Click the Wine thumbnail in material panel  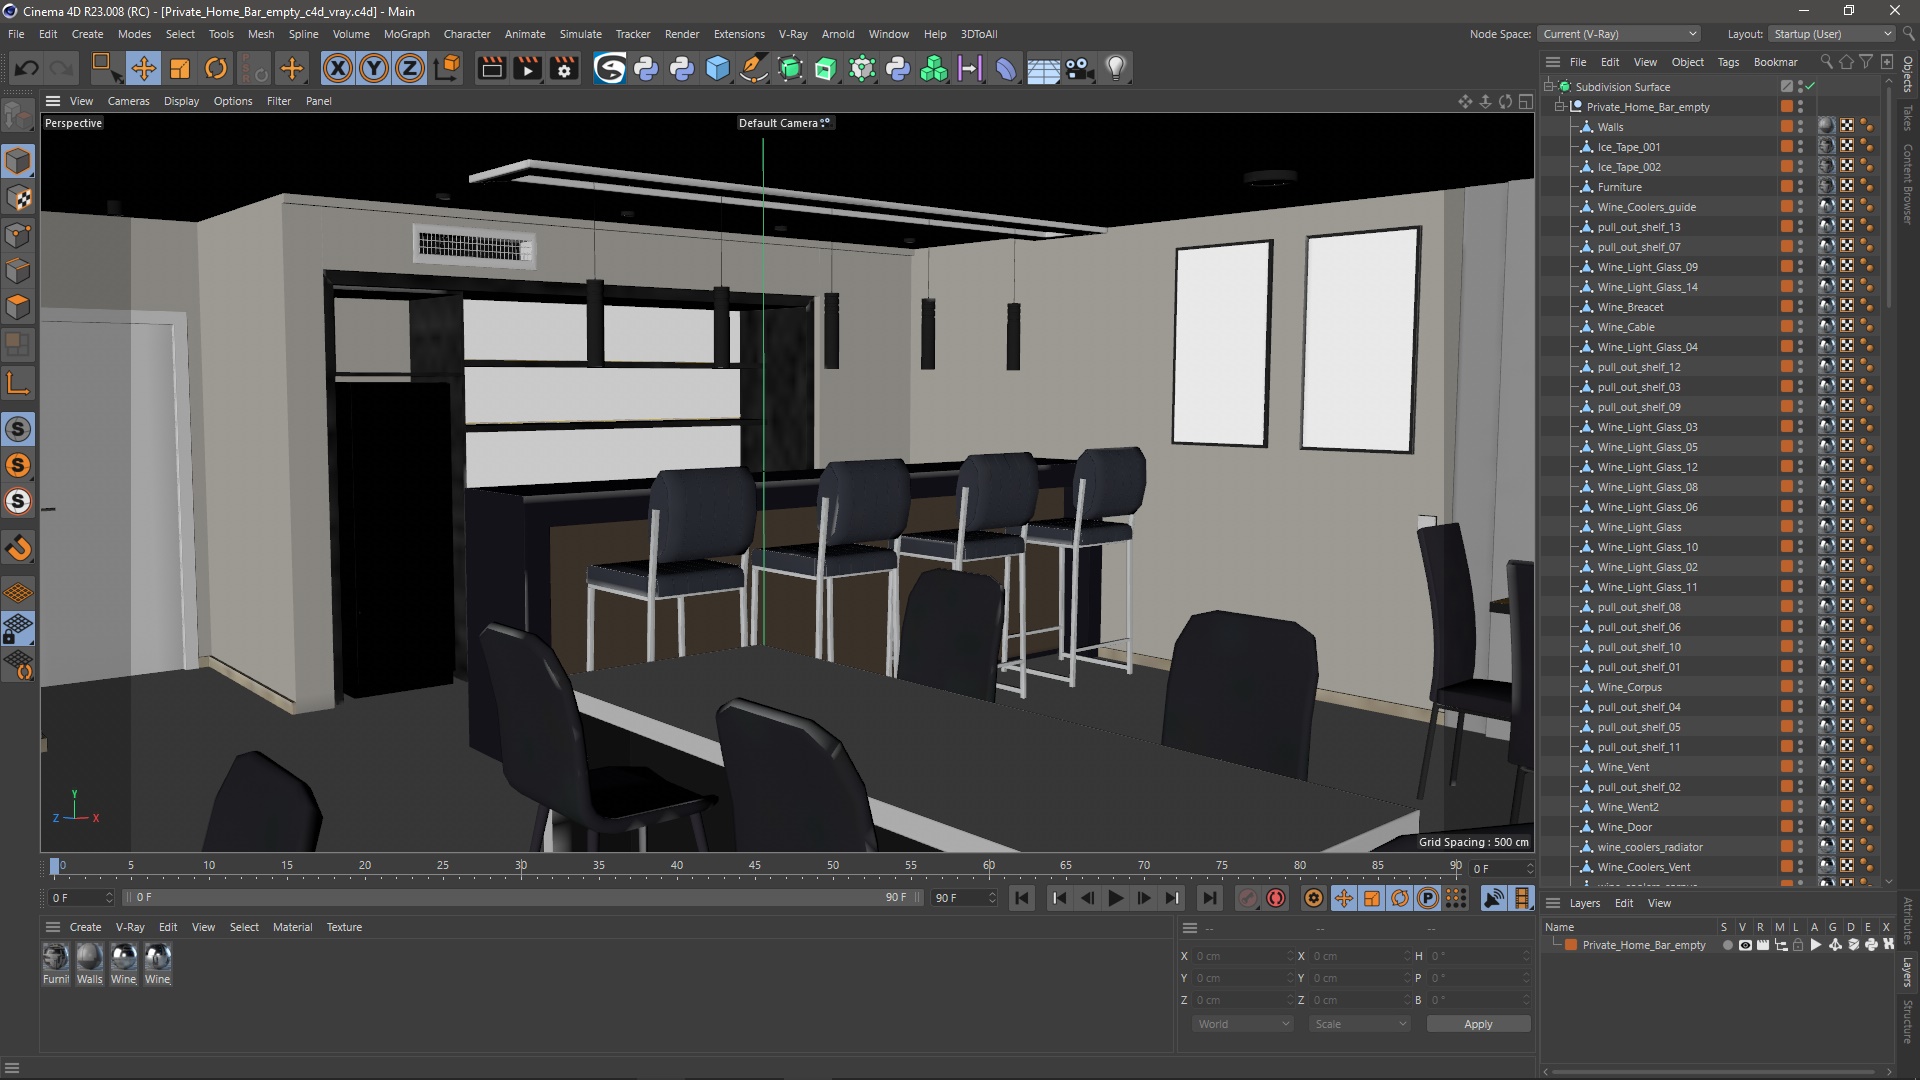tap(123, 957)
